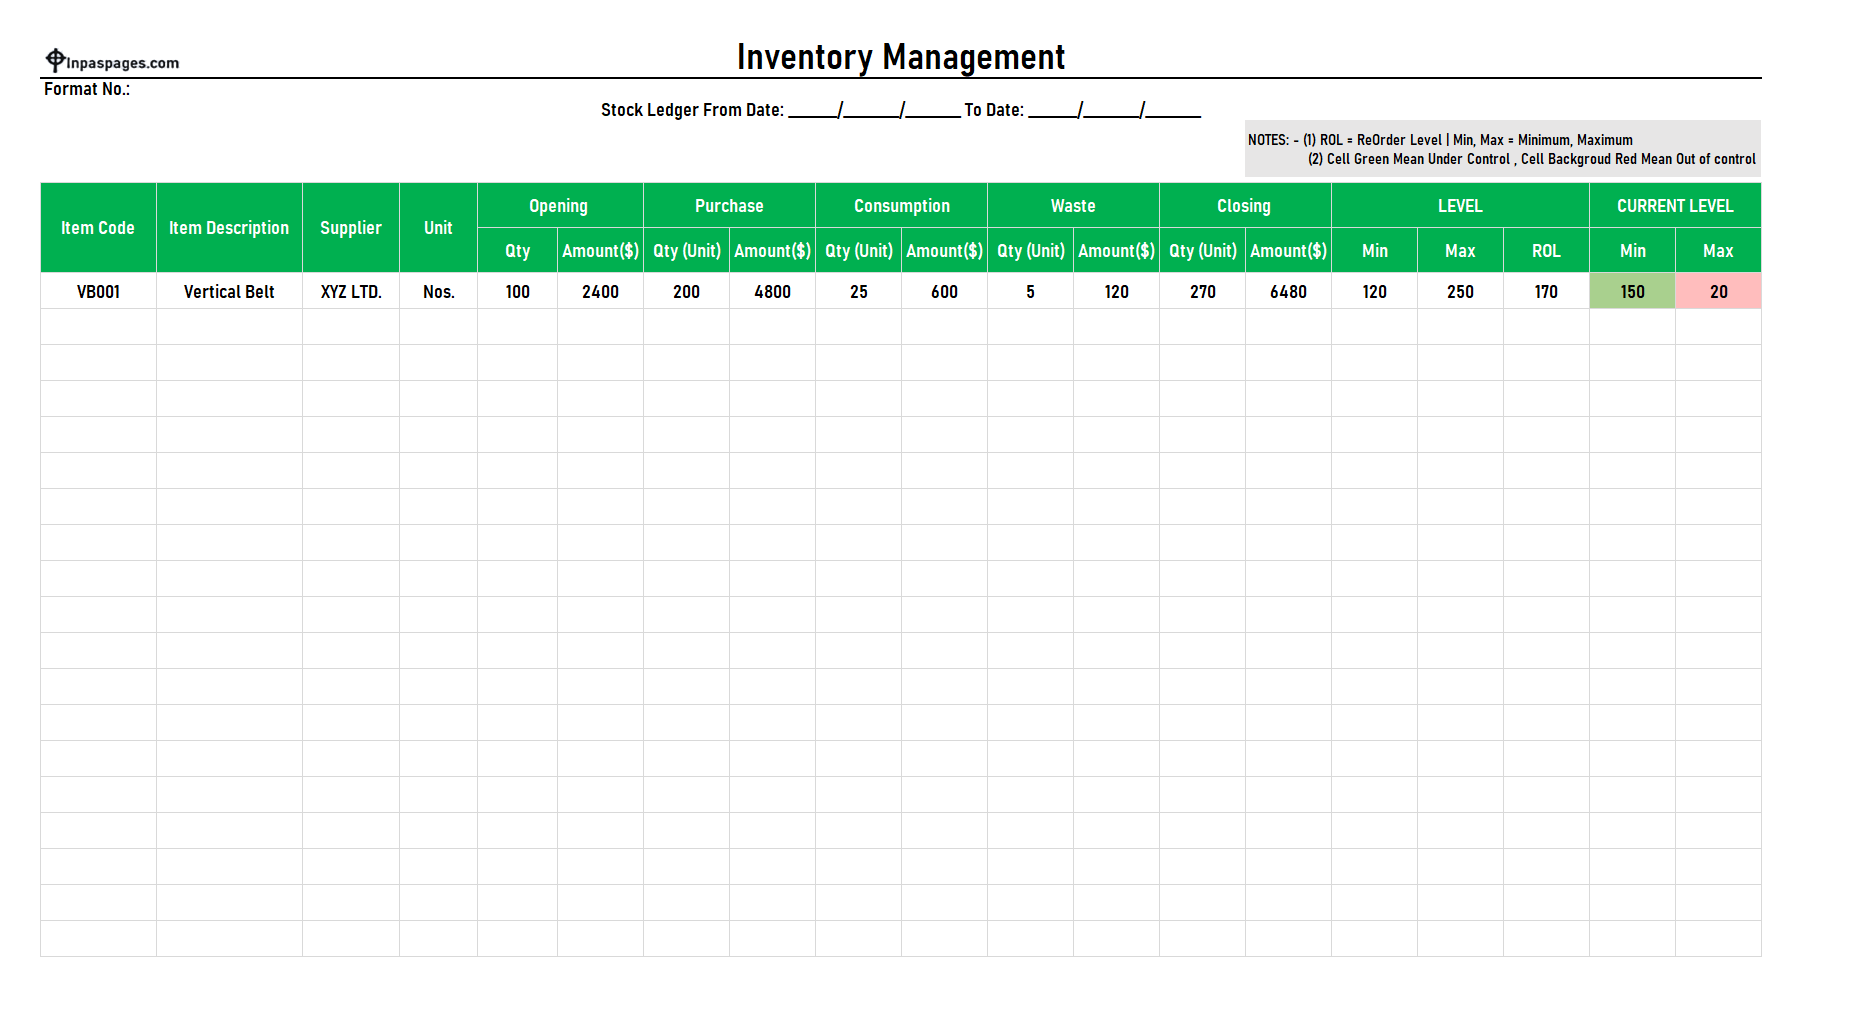The image size is (1850, 1032).
Task: Select consumption quantity cell 25
Action: click(x=858, y=291)
